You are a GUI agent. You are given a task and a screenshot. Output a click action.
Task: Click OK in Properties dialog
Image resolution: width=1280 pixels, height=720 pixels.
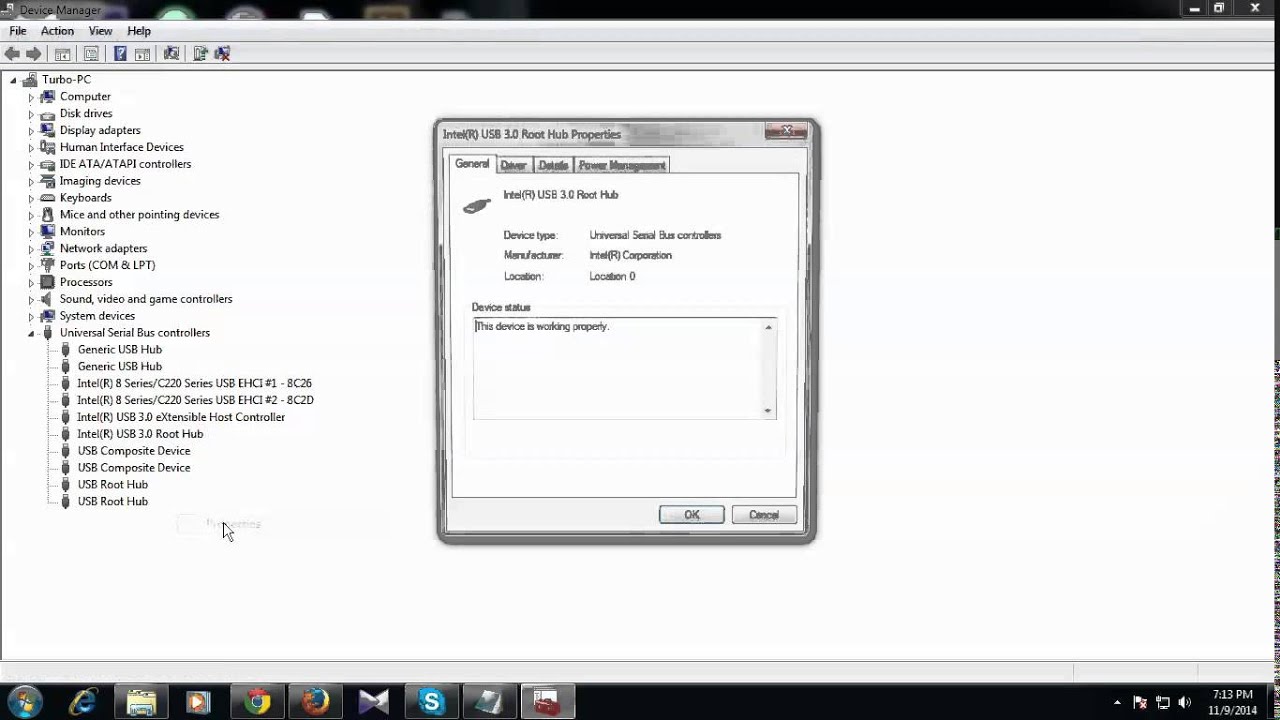691,515
